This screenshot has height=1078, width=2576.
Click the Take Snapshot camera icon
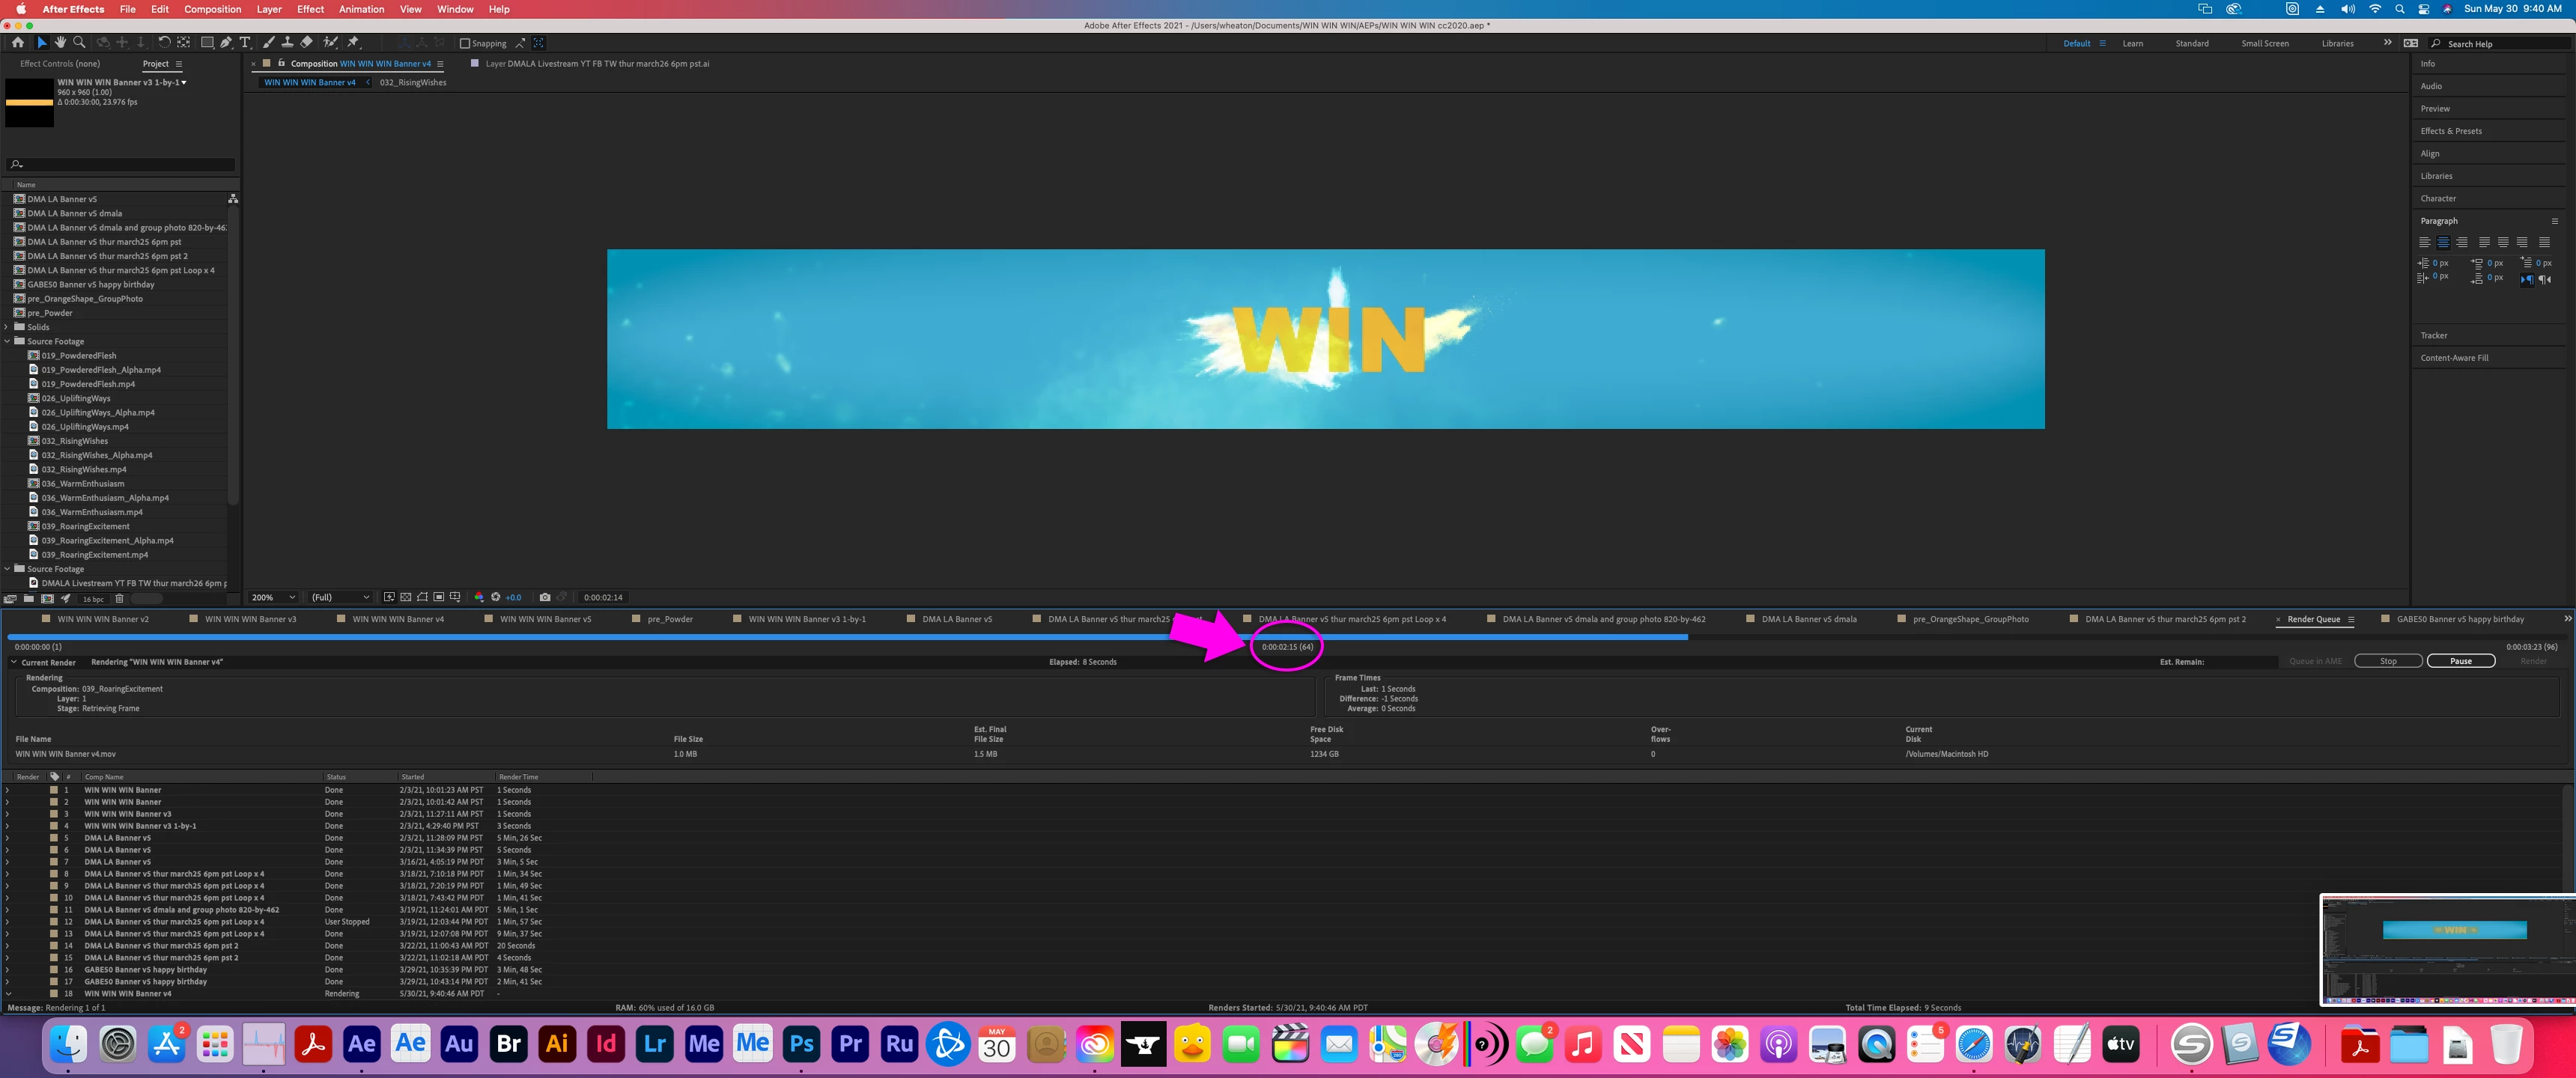click(x=545, y=597)
